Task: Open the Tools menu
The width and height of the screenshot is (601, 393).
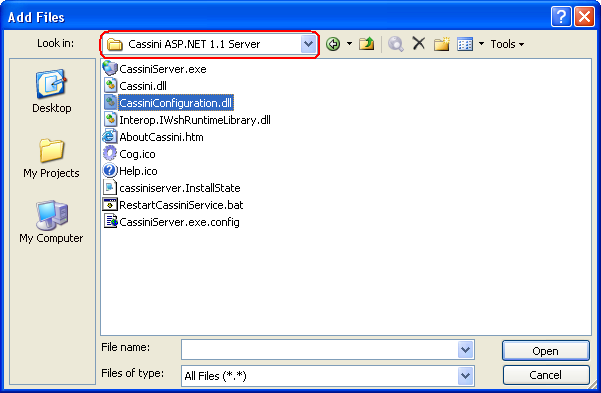Action: [x=507, y=44]
